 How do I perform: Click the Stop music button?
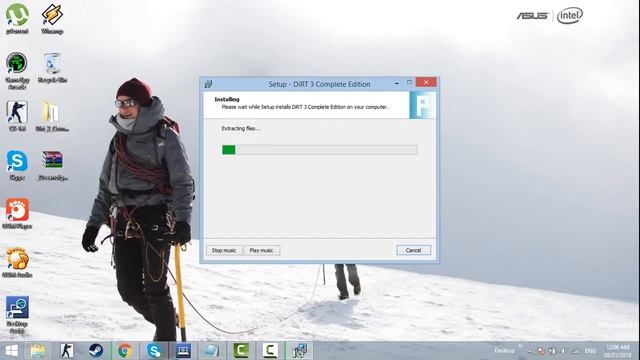click(224, 250)
